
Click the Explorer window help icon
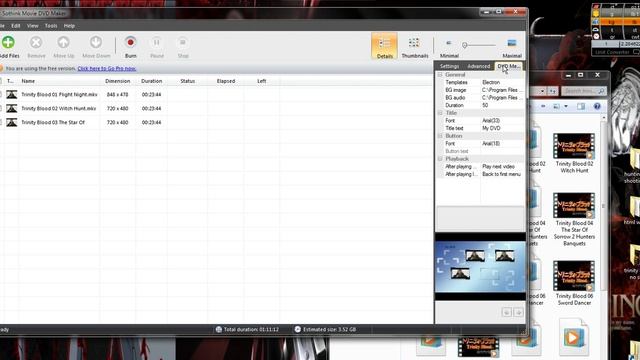[x=597, y=106]
